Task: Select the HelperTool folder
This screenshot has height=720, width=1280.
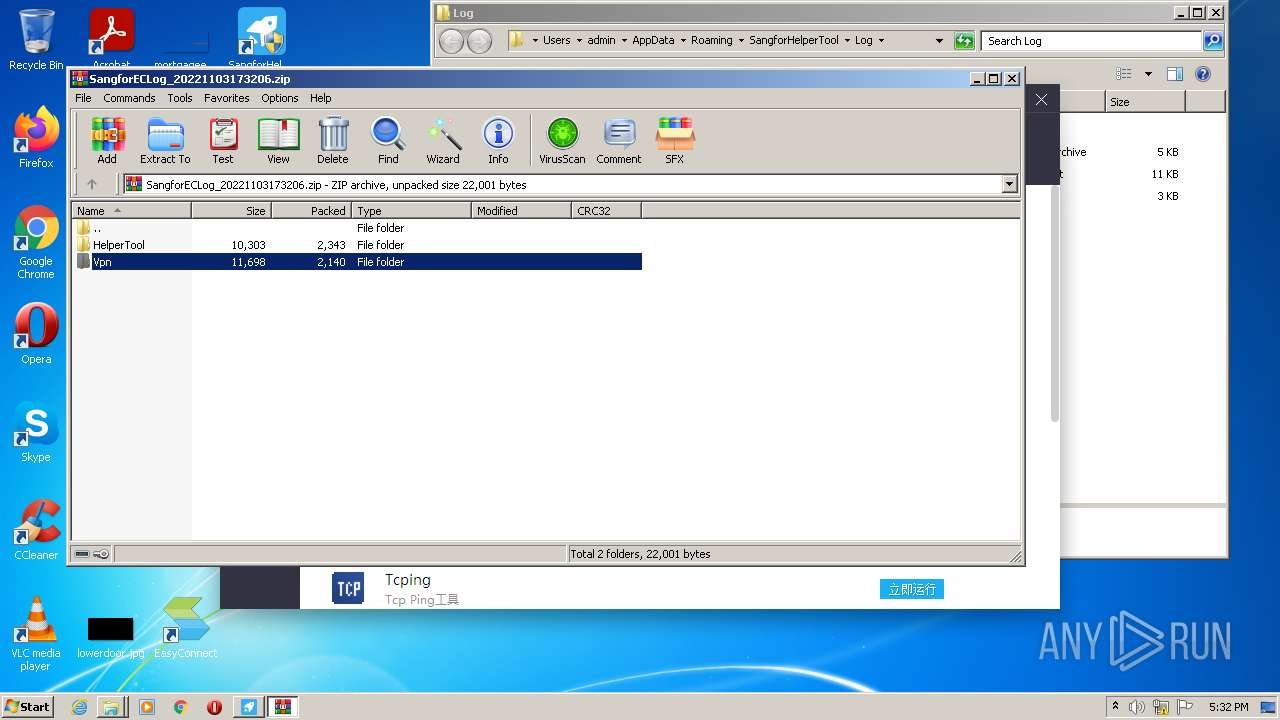Action: 357,245
